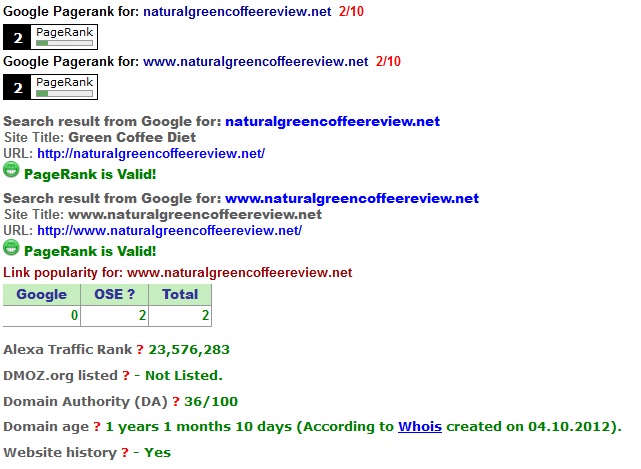The image size is (641, 469).
Task: Open www.naturalgreencoffeereview.net link in second Search result heading
Action: pos(352,198)
